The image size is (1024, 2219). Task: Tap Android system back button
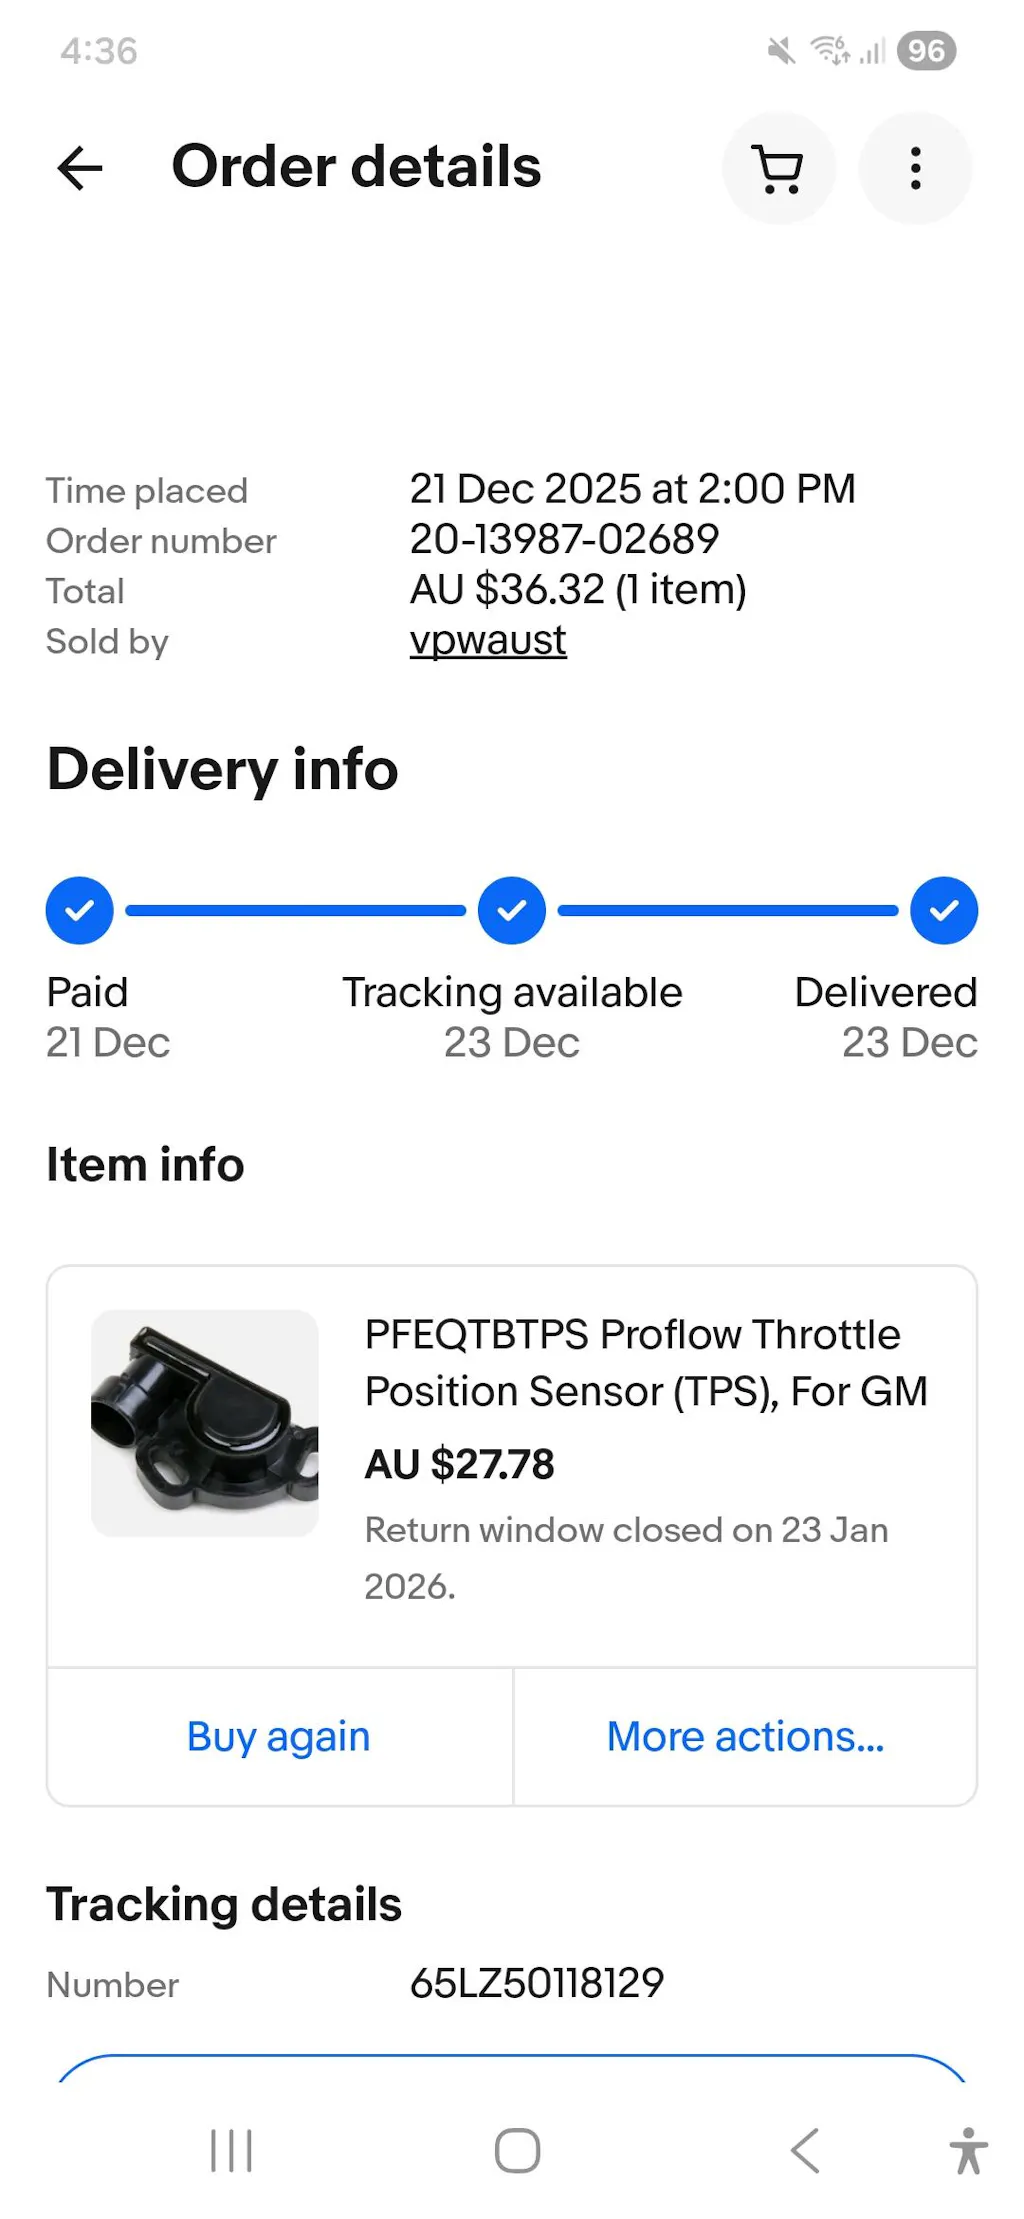click(x=805, y=2150)
